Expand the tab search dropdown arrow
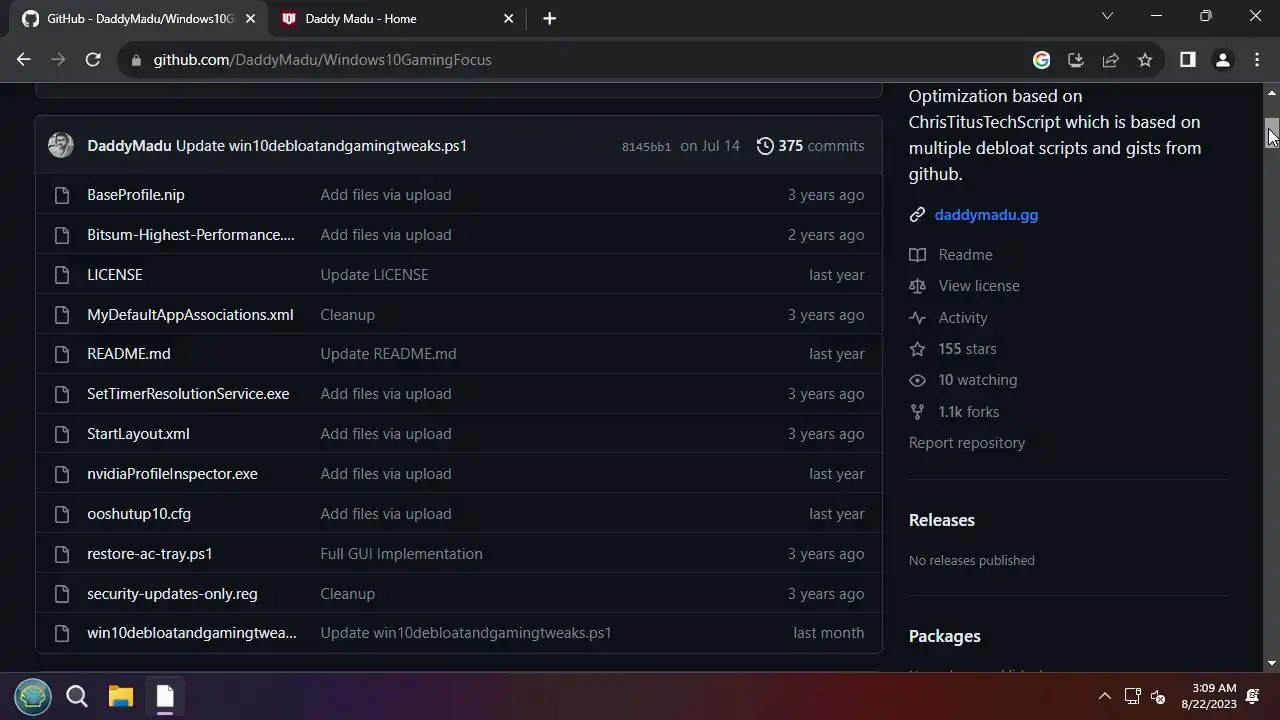This screenshot has width=1280, height=720. [x=1107, y=16]
